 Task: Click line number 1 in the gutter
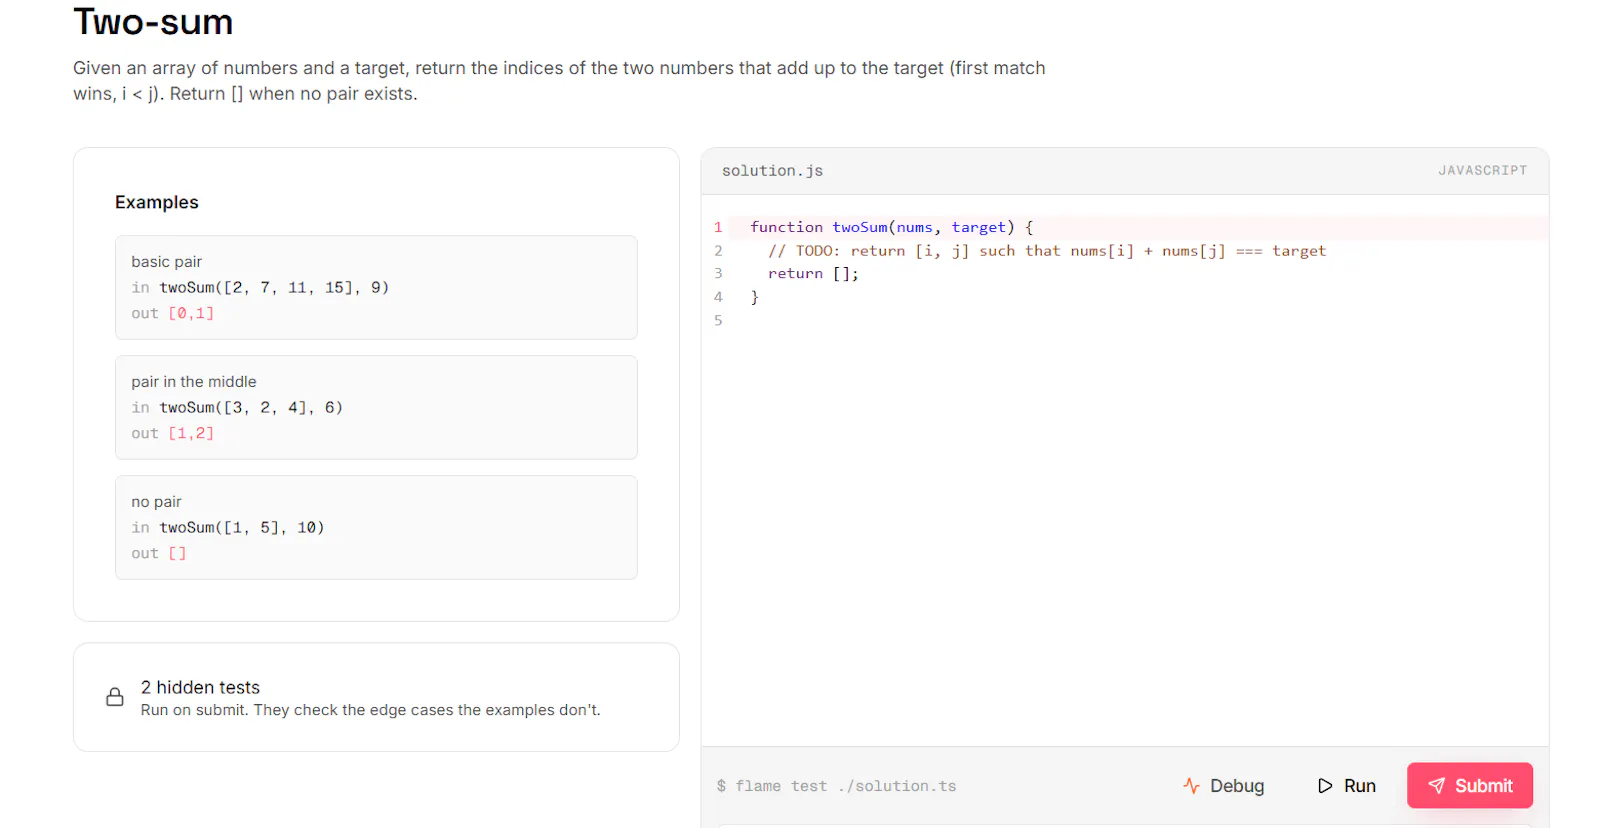click(718, 228)
